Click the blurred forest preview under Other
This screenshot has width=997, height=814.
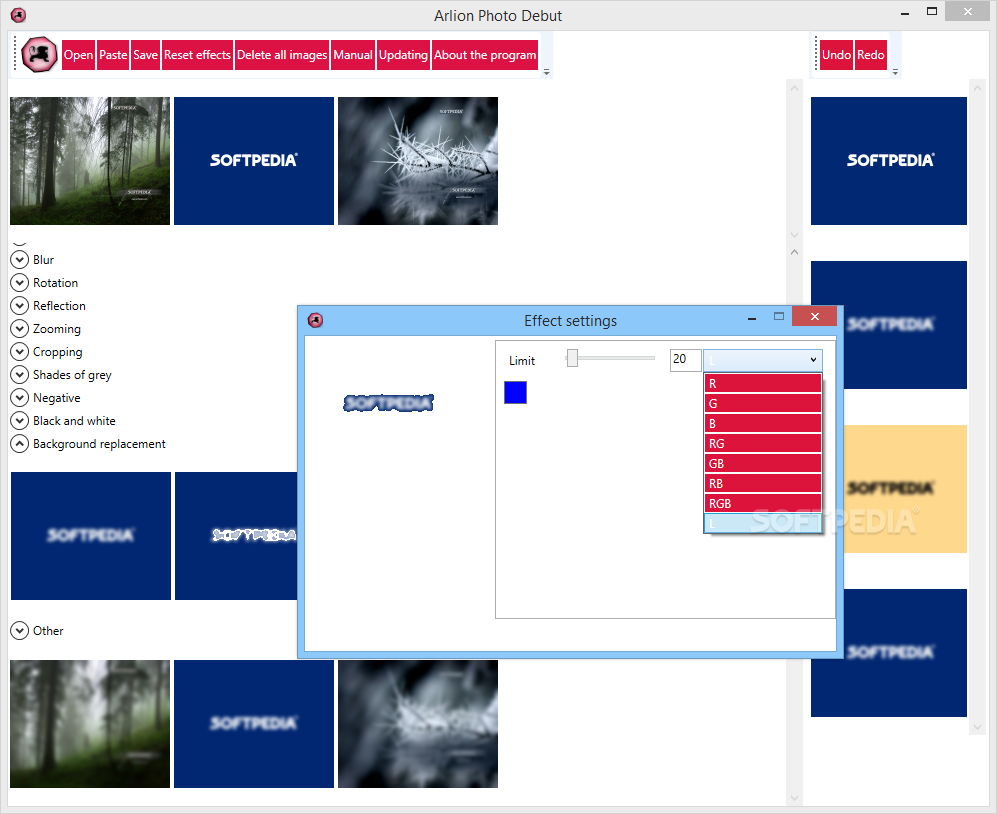click(90, 724)
